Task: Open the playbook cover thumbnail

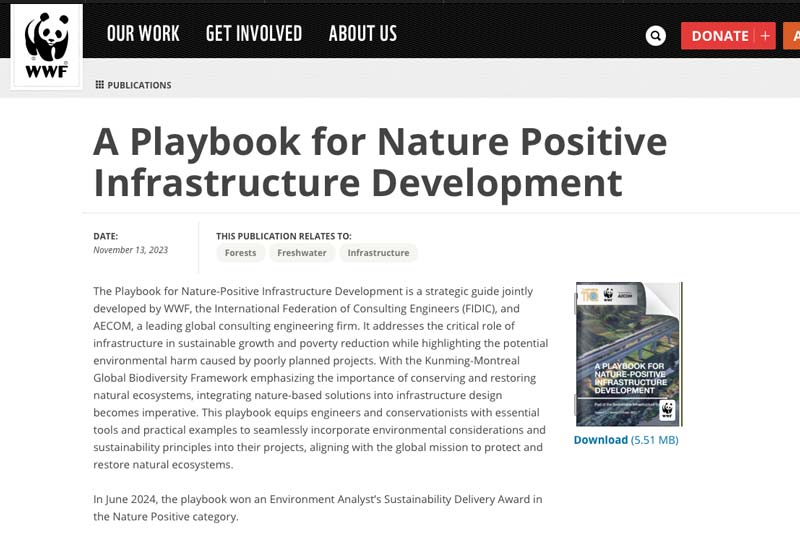Action: 628,354
